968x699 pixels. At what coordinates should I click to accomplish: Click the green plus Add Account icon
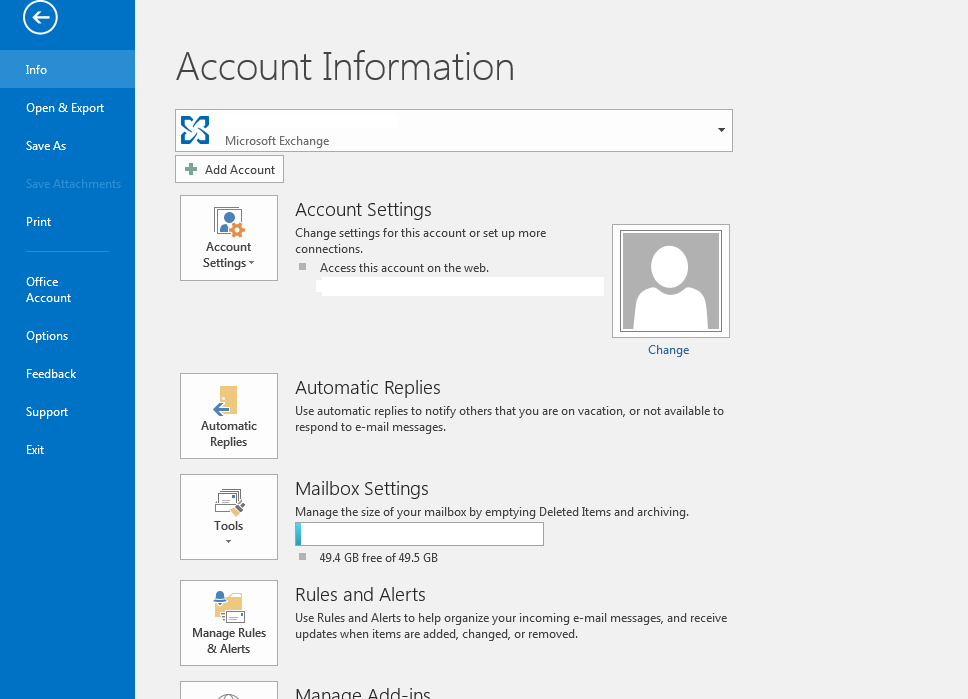191,170
